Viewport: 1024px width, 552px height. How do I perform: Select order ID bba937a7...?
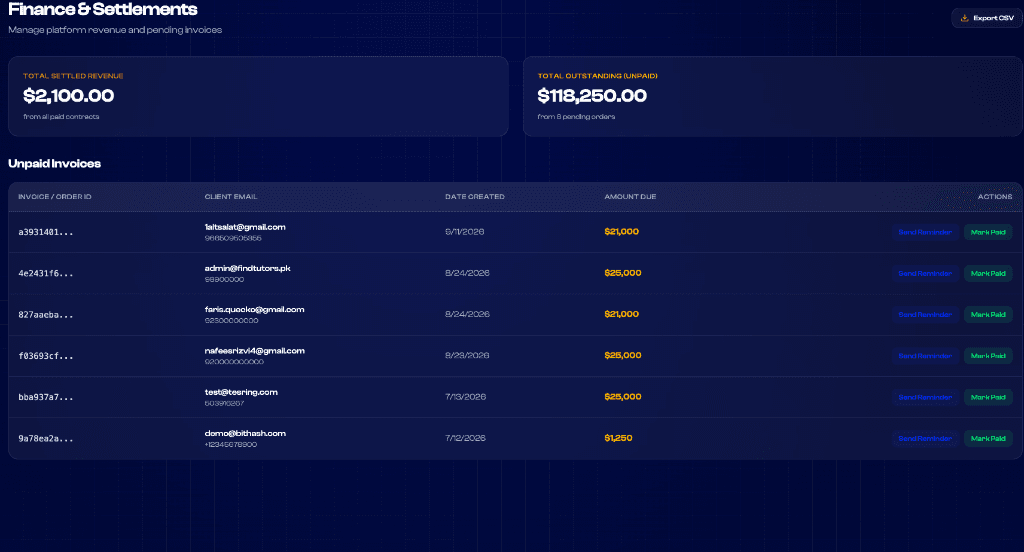tap(46, 397)
